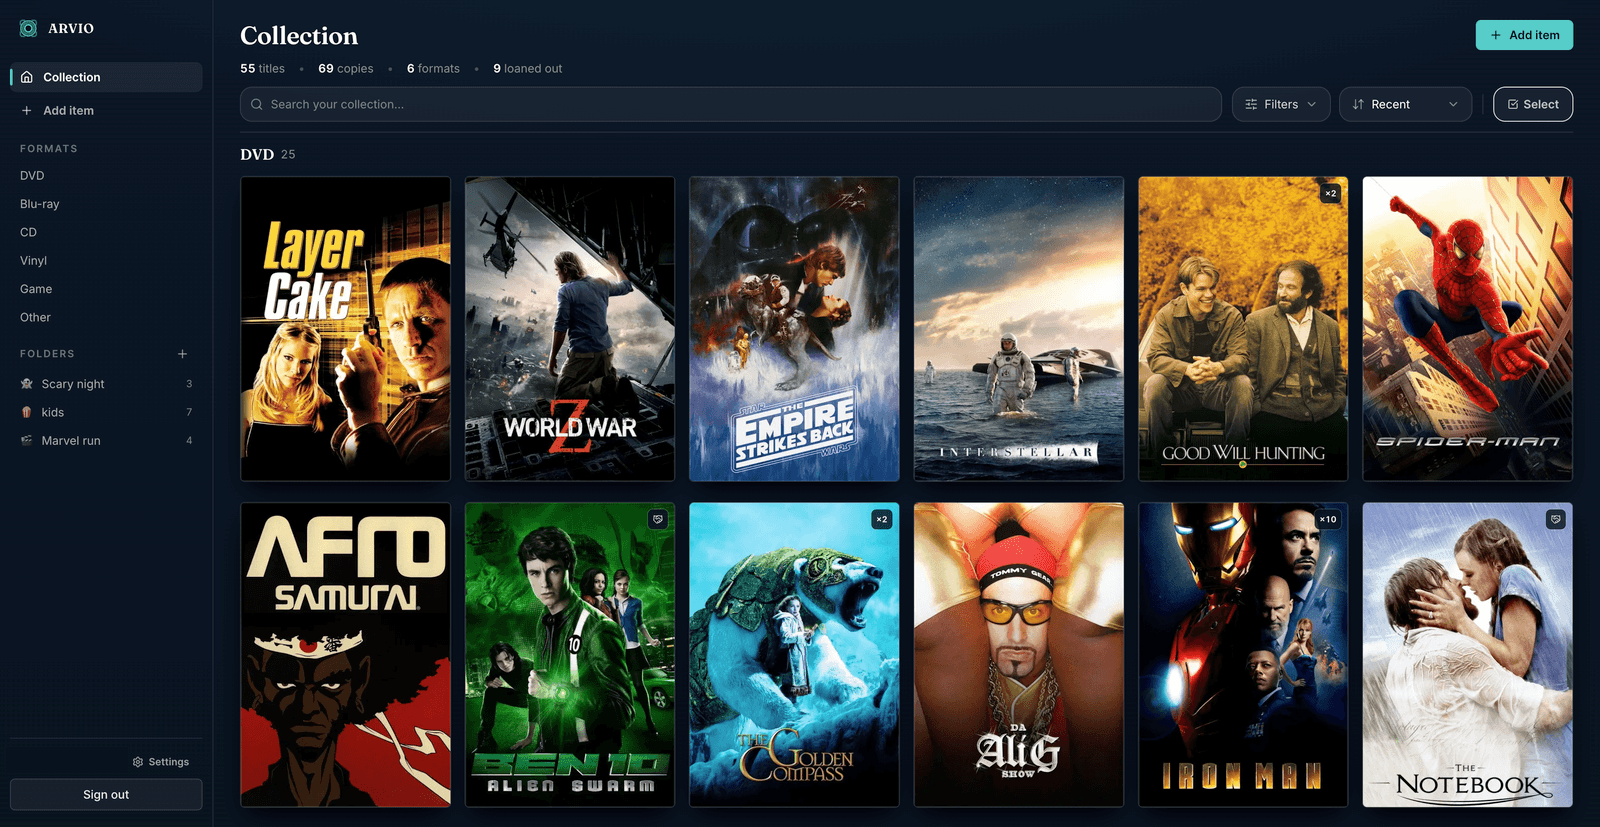Image resolution: width=1600 pixels, height=827 pixels.
Task: Click the home icon beside Collection
Action: point(27,77)
